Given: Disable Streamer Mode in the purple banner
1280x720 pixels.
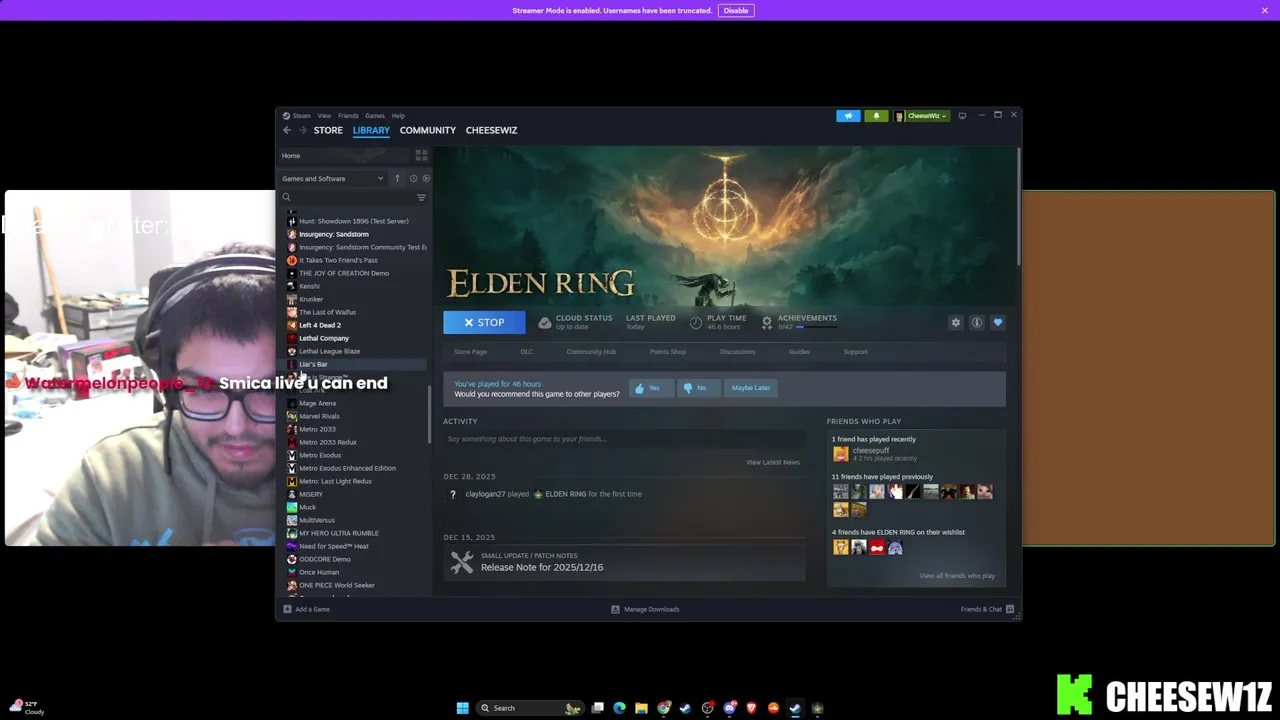Looking at the screenshot, I should pyautogui.click(x=736, y=10).
